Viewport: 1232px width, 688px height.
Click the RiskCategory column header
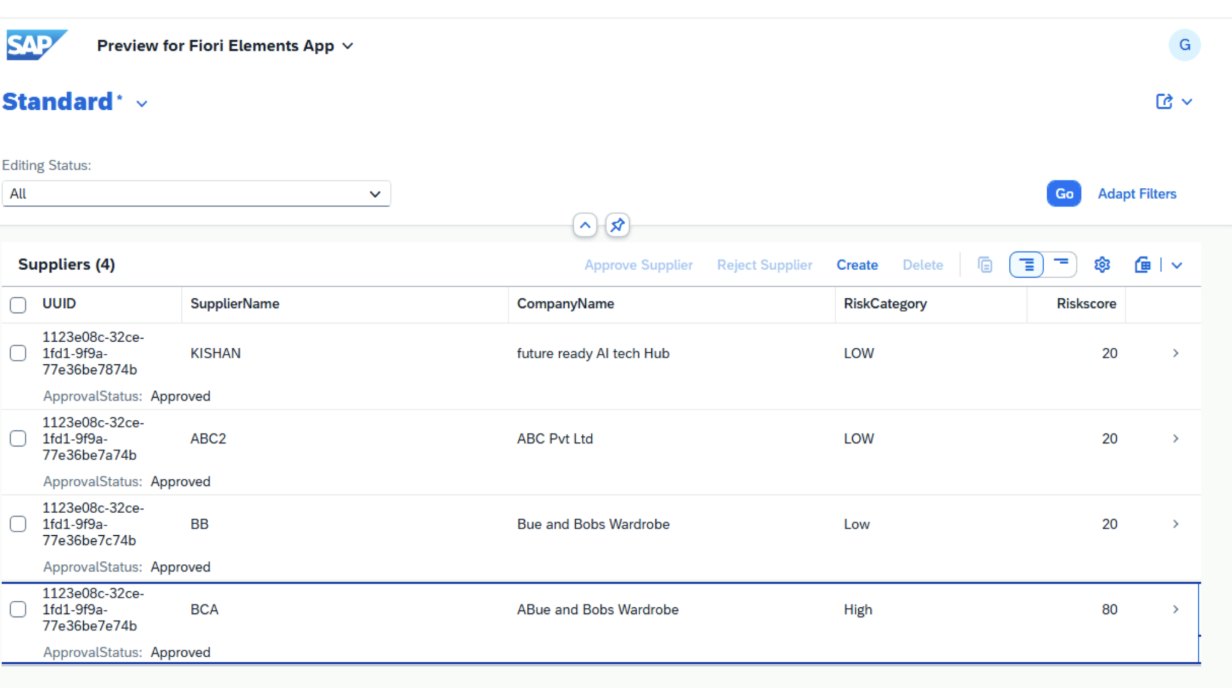click(x=885, y=304)
